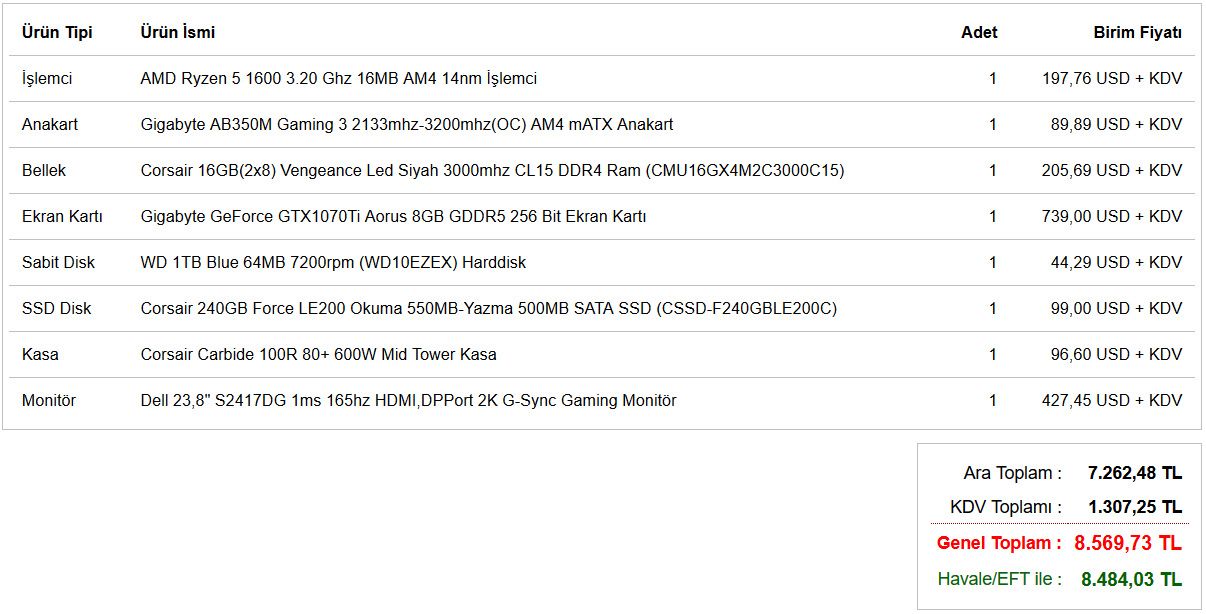Click the green Havale/EFT ile label

coord(1000,578)
